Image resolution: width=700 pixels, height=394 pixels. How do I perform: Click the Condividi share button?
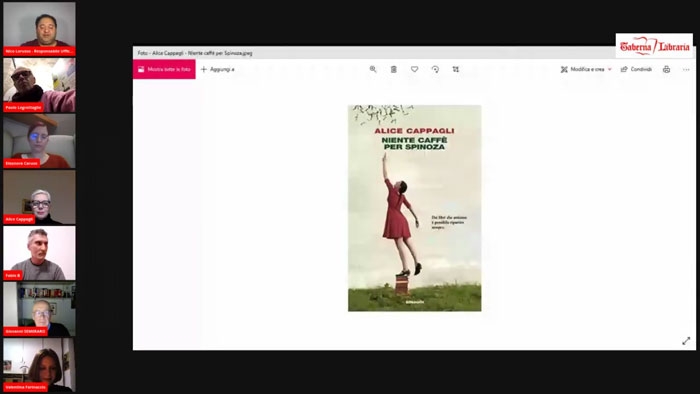(637, 69)
